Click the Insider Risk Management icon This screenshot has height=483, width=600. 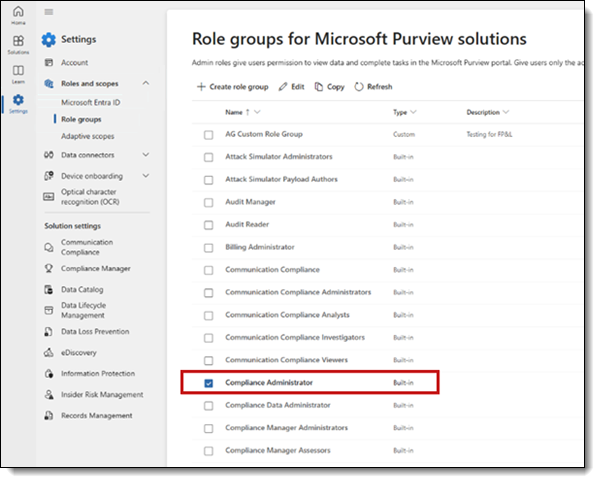point(49,395)
